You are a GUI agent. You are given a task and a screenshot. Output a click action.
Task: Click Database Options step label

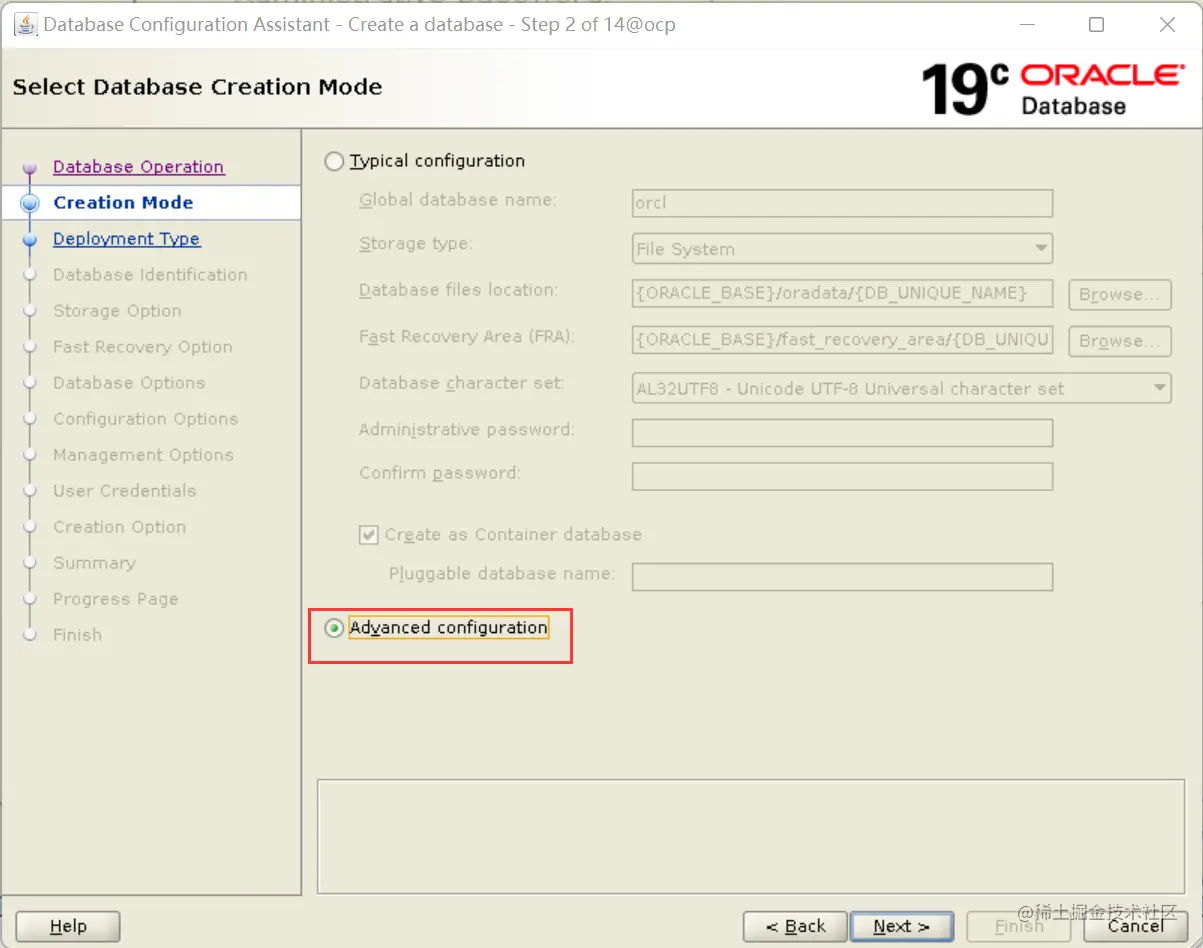coord(129,383)
